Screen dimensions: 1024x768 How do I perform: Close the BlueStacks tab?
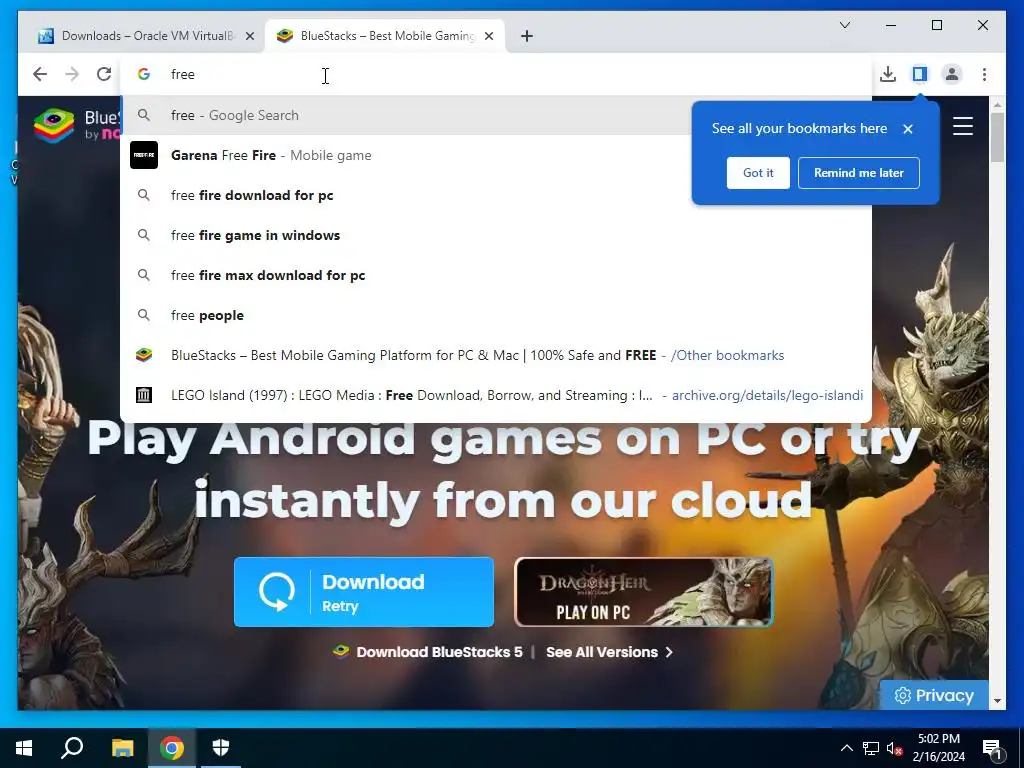pos(489,37)
